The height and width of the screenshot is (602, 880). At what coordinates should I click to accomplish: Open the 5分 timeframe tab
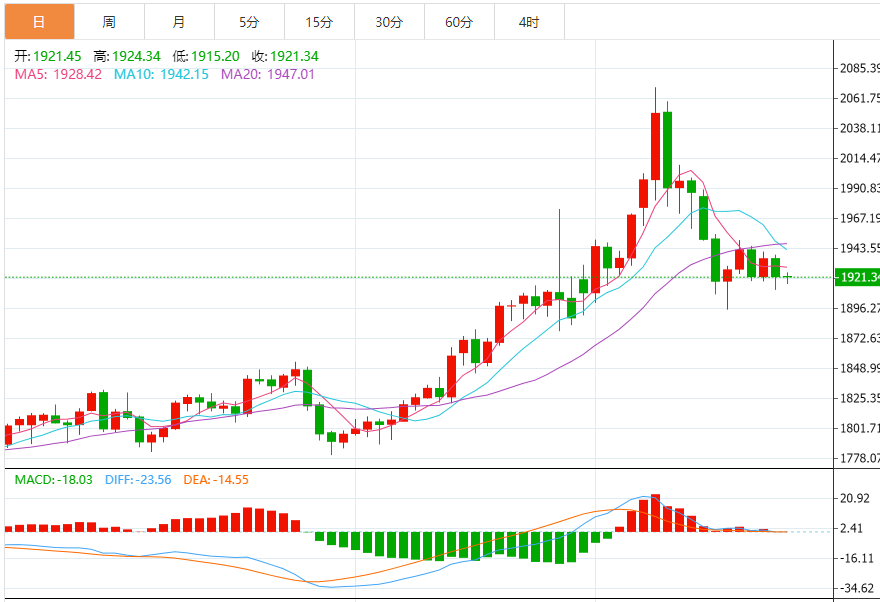[249, 22]
